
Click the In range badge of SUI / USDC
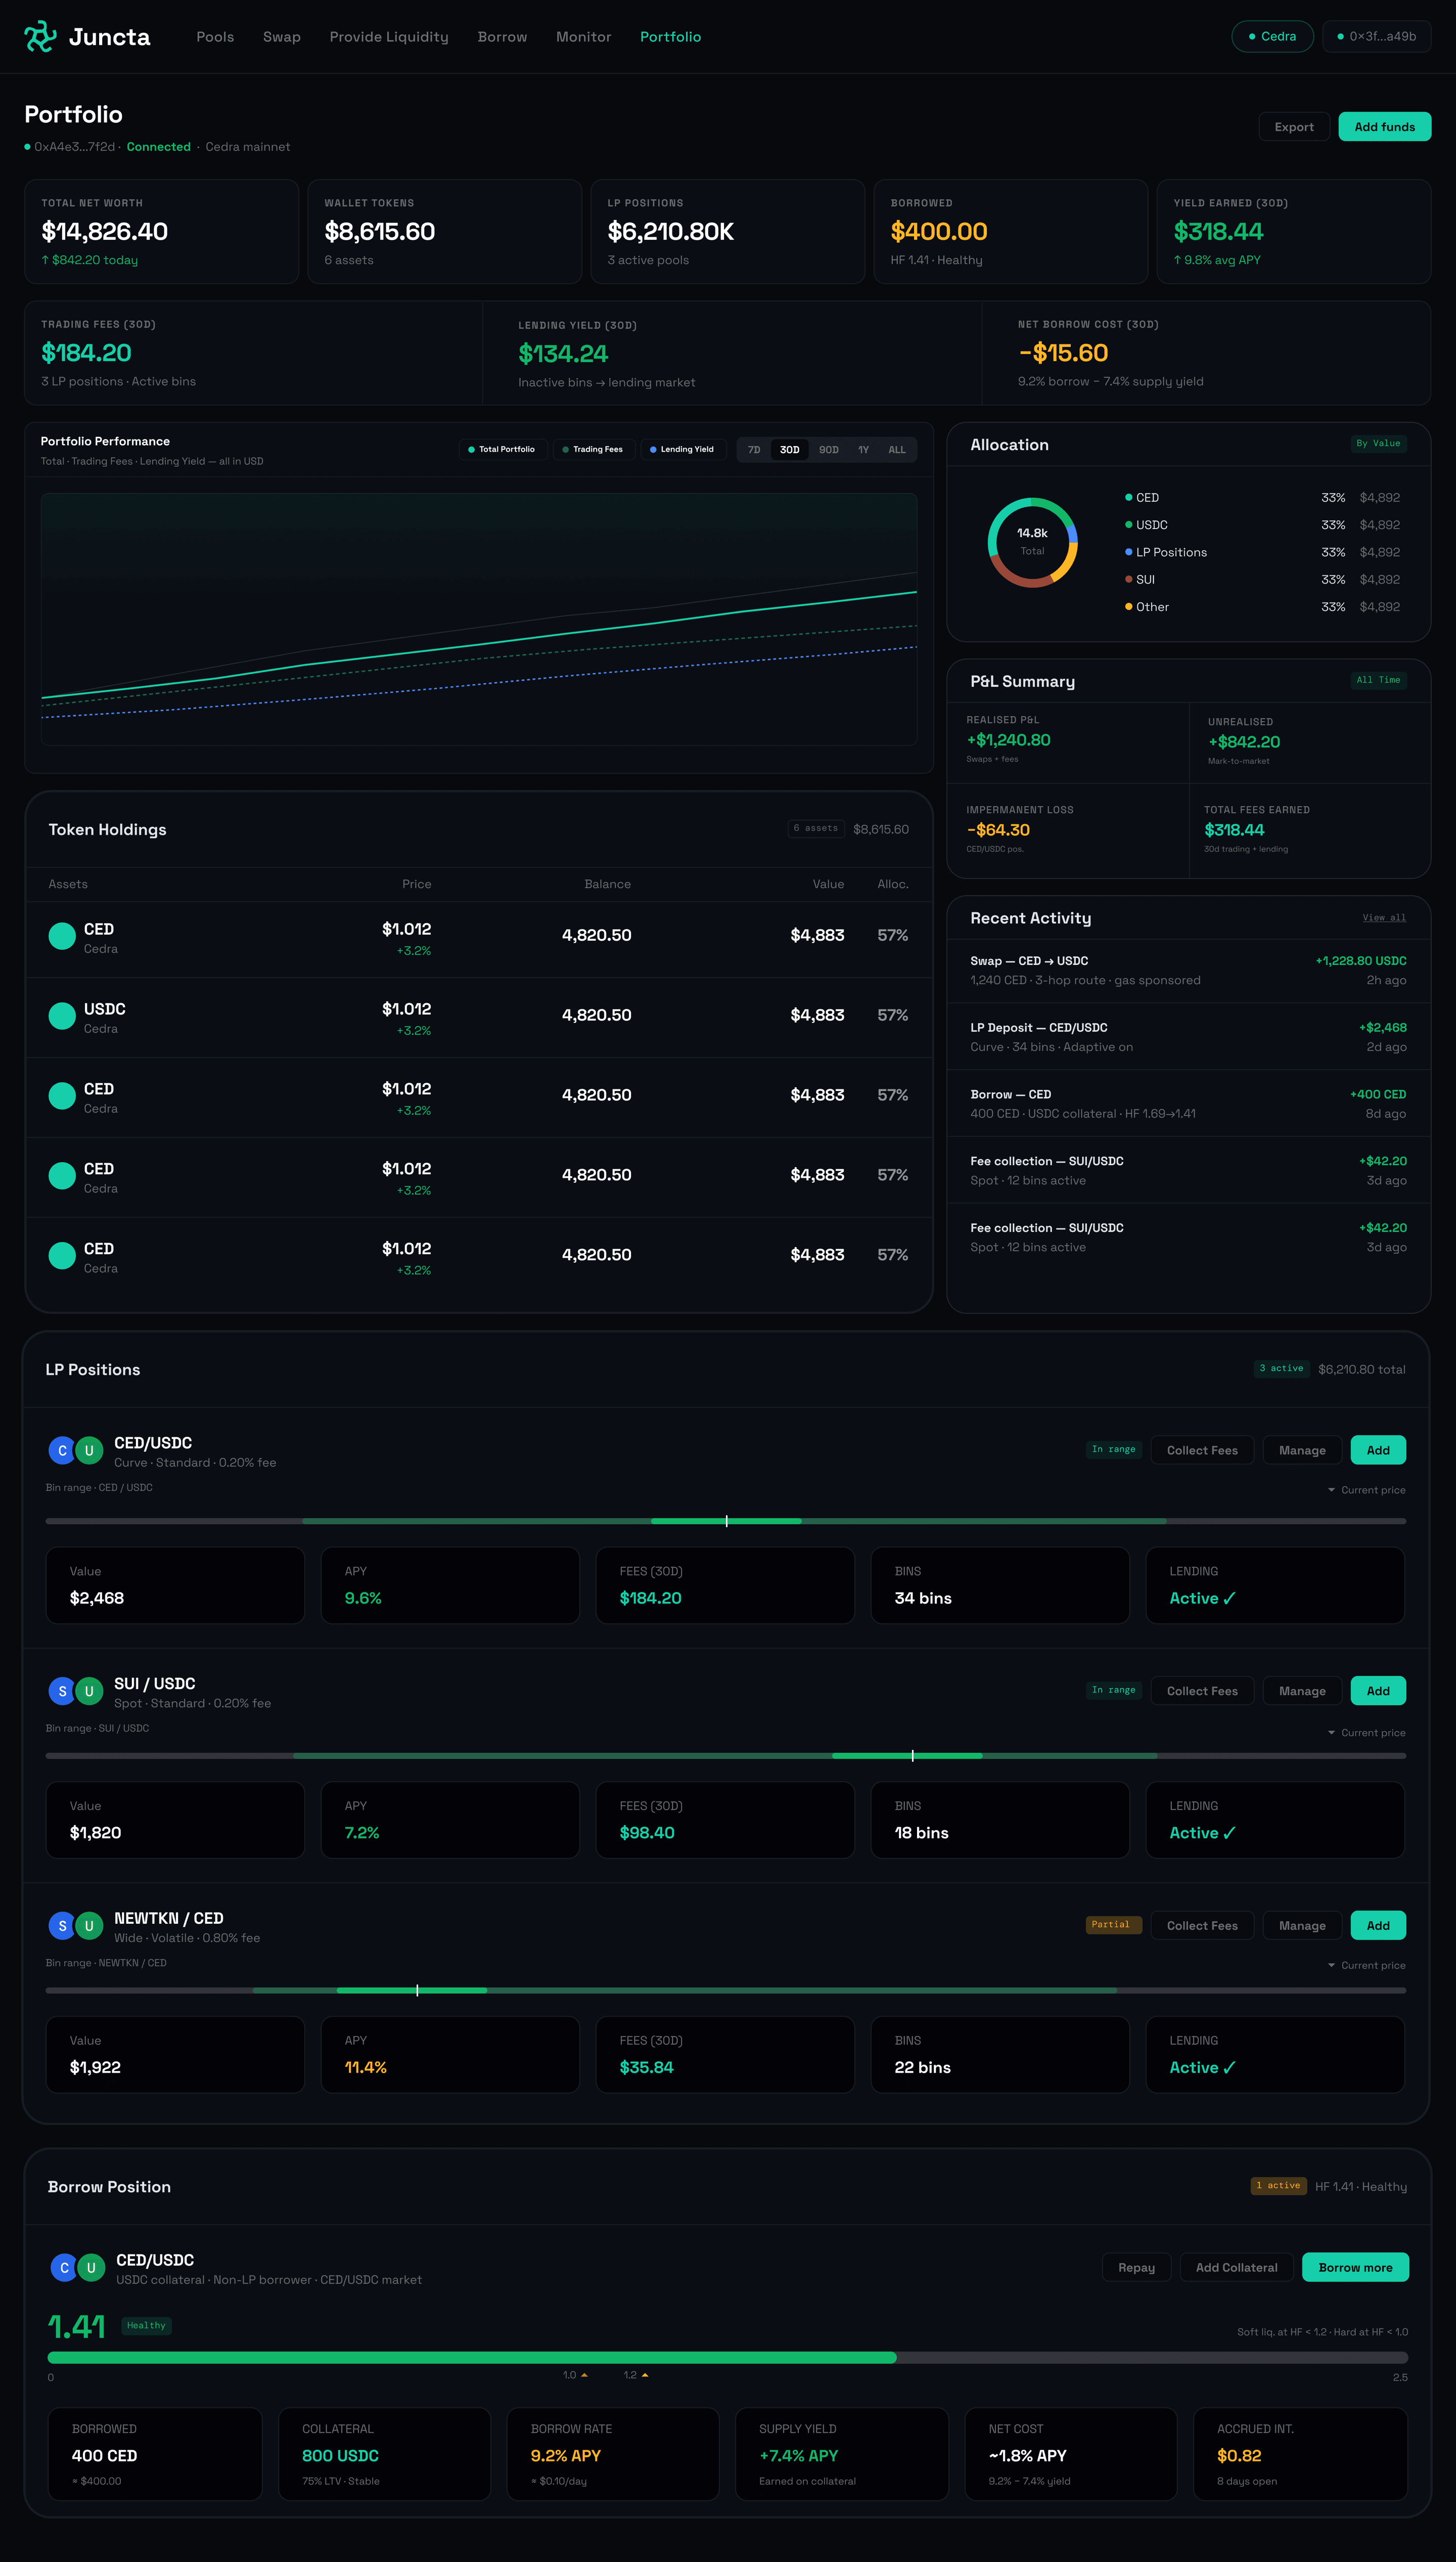[1113, 1690]
